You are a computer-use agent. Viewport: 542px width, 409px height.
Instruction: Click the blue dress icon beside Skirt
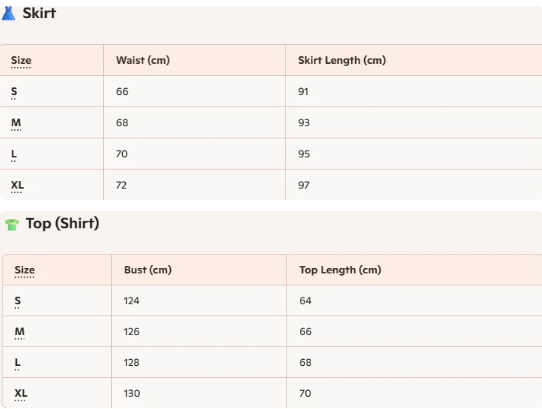(9, 13)
